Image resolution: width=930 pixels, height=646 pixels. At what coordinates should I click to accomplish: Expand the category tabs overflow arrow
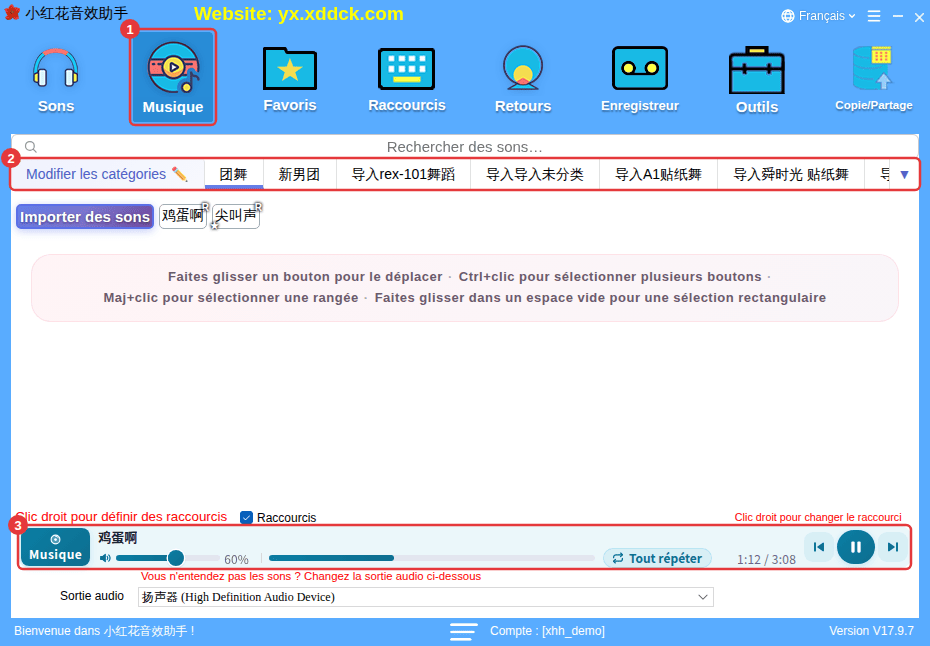tap(904, 174)
